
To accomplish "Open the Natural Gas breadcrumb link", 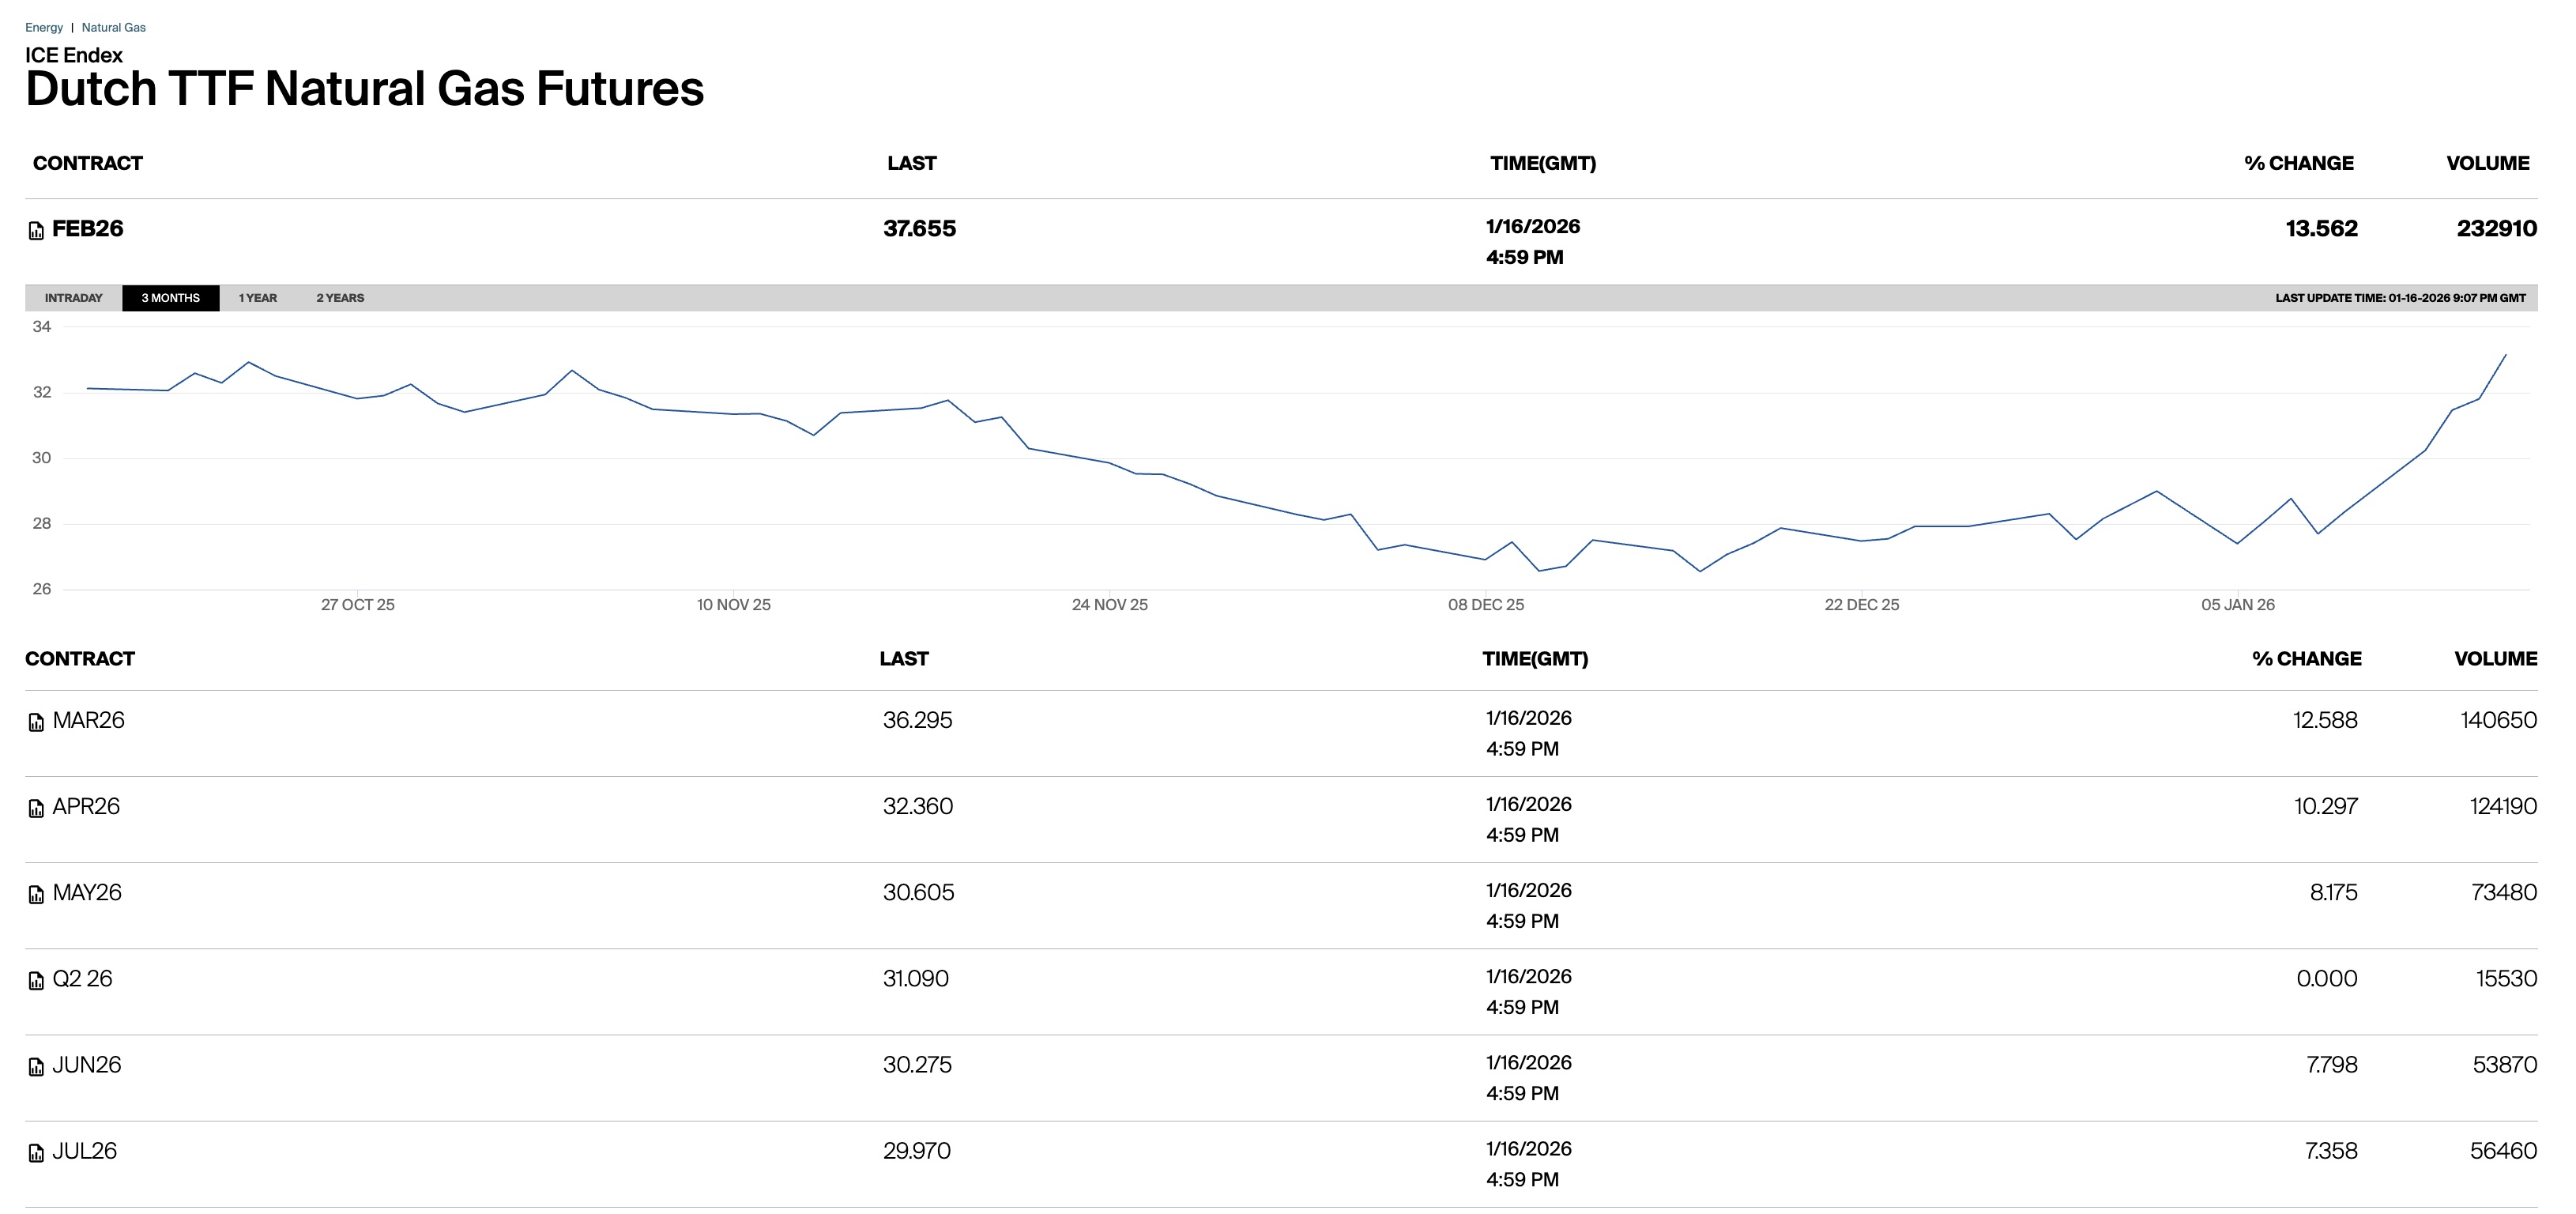I will (113, 27).
